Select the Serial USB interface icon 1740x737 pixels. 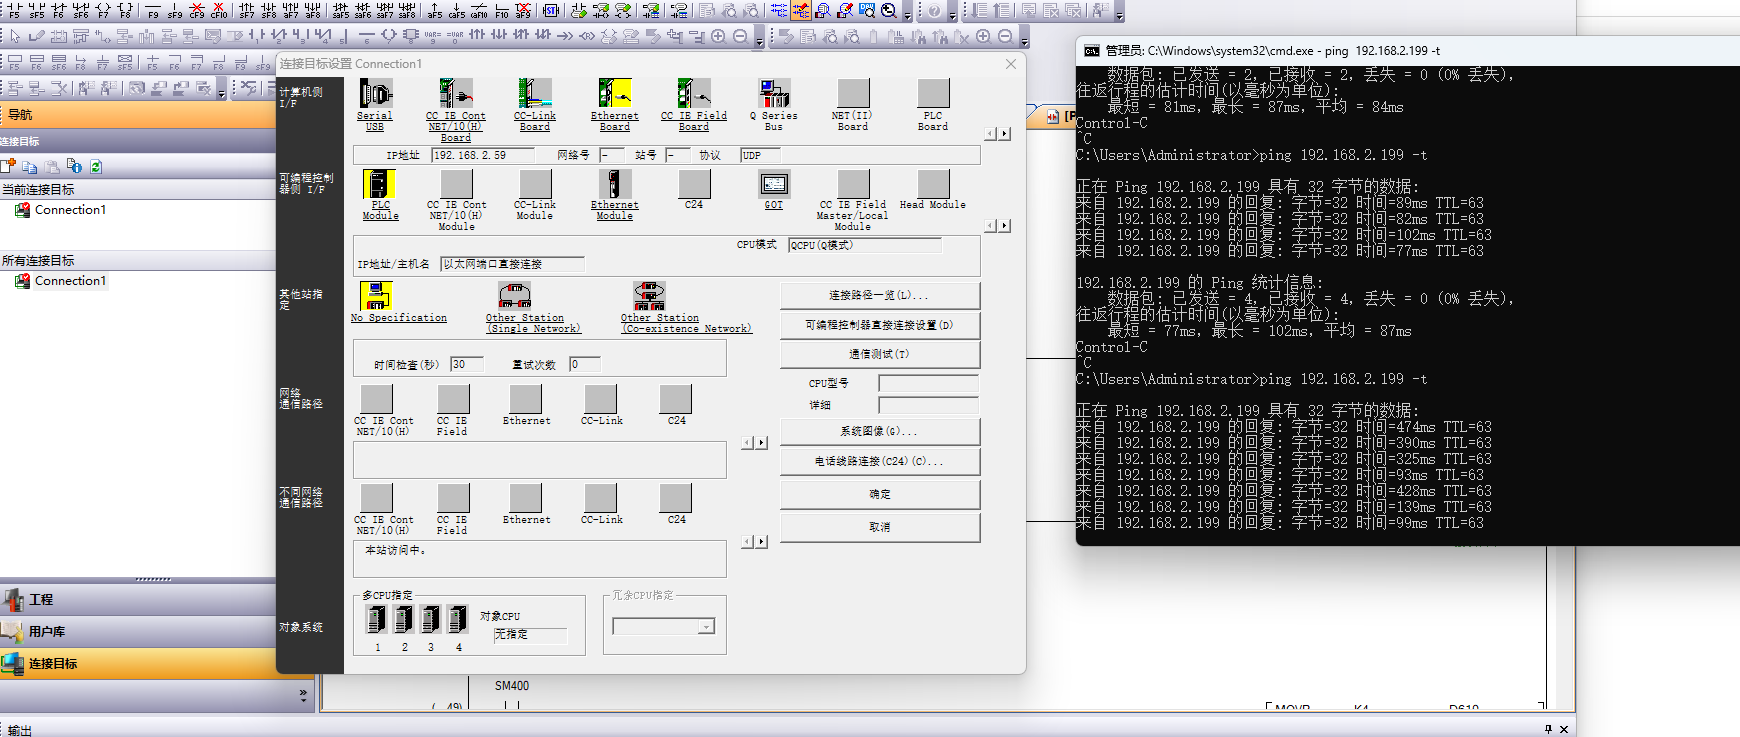tap(375, 95)
